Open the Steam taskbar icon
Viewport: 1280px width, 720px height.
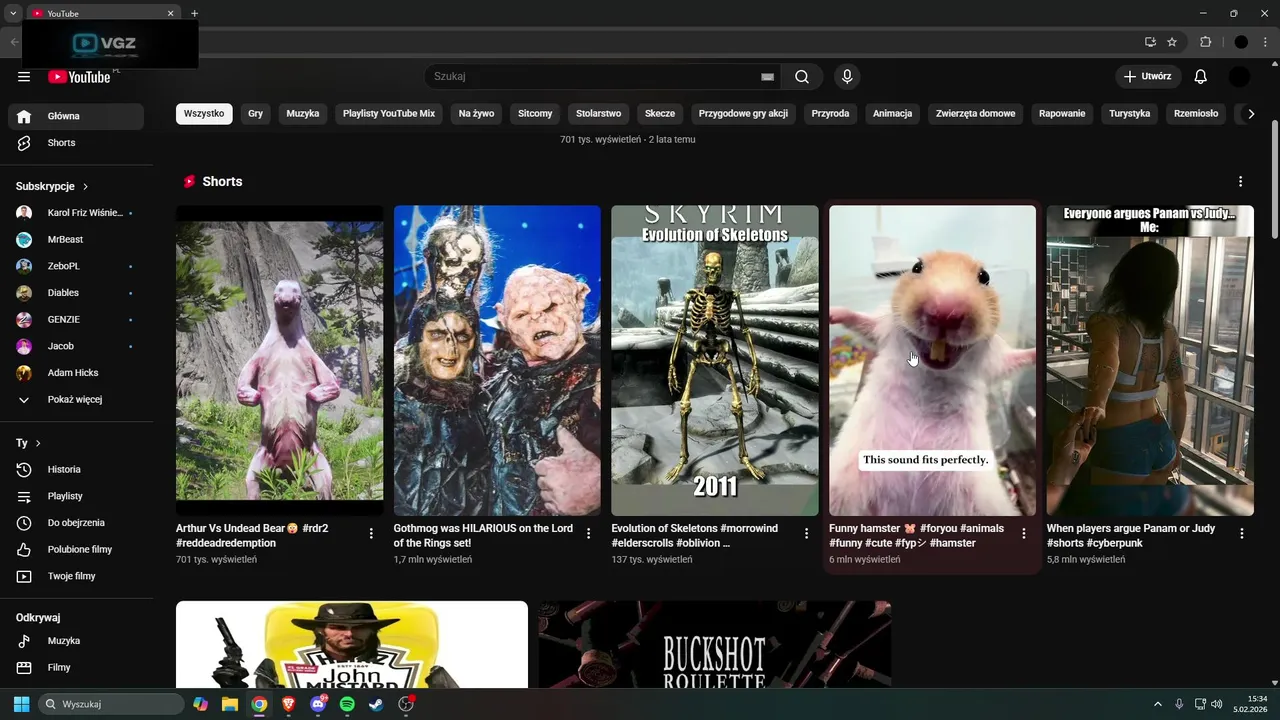pos(376,704)
